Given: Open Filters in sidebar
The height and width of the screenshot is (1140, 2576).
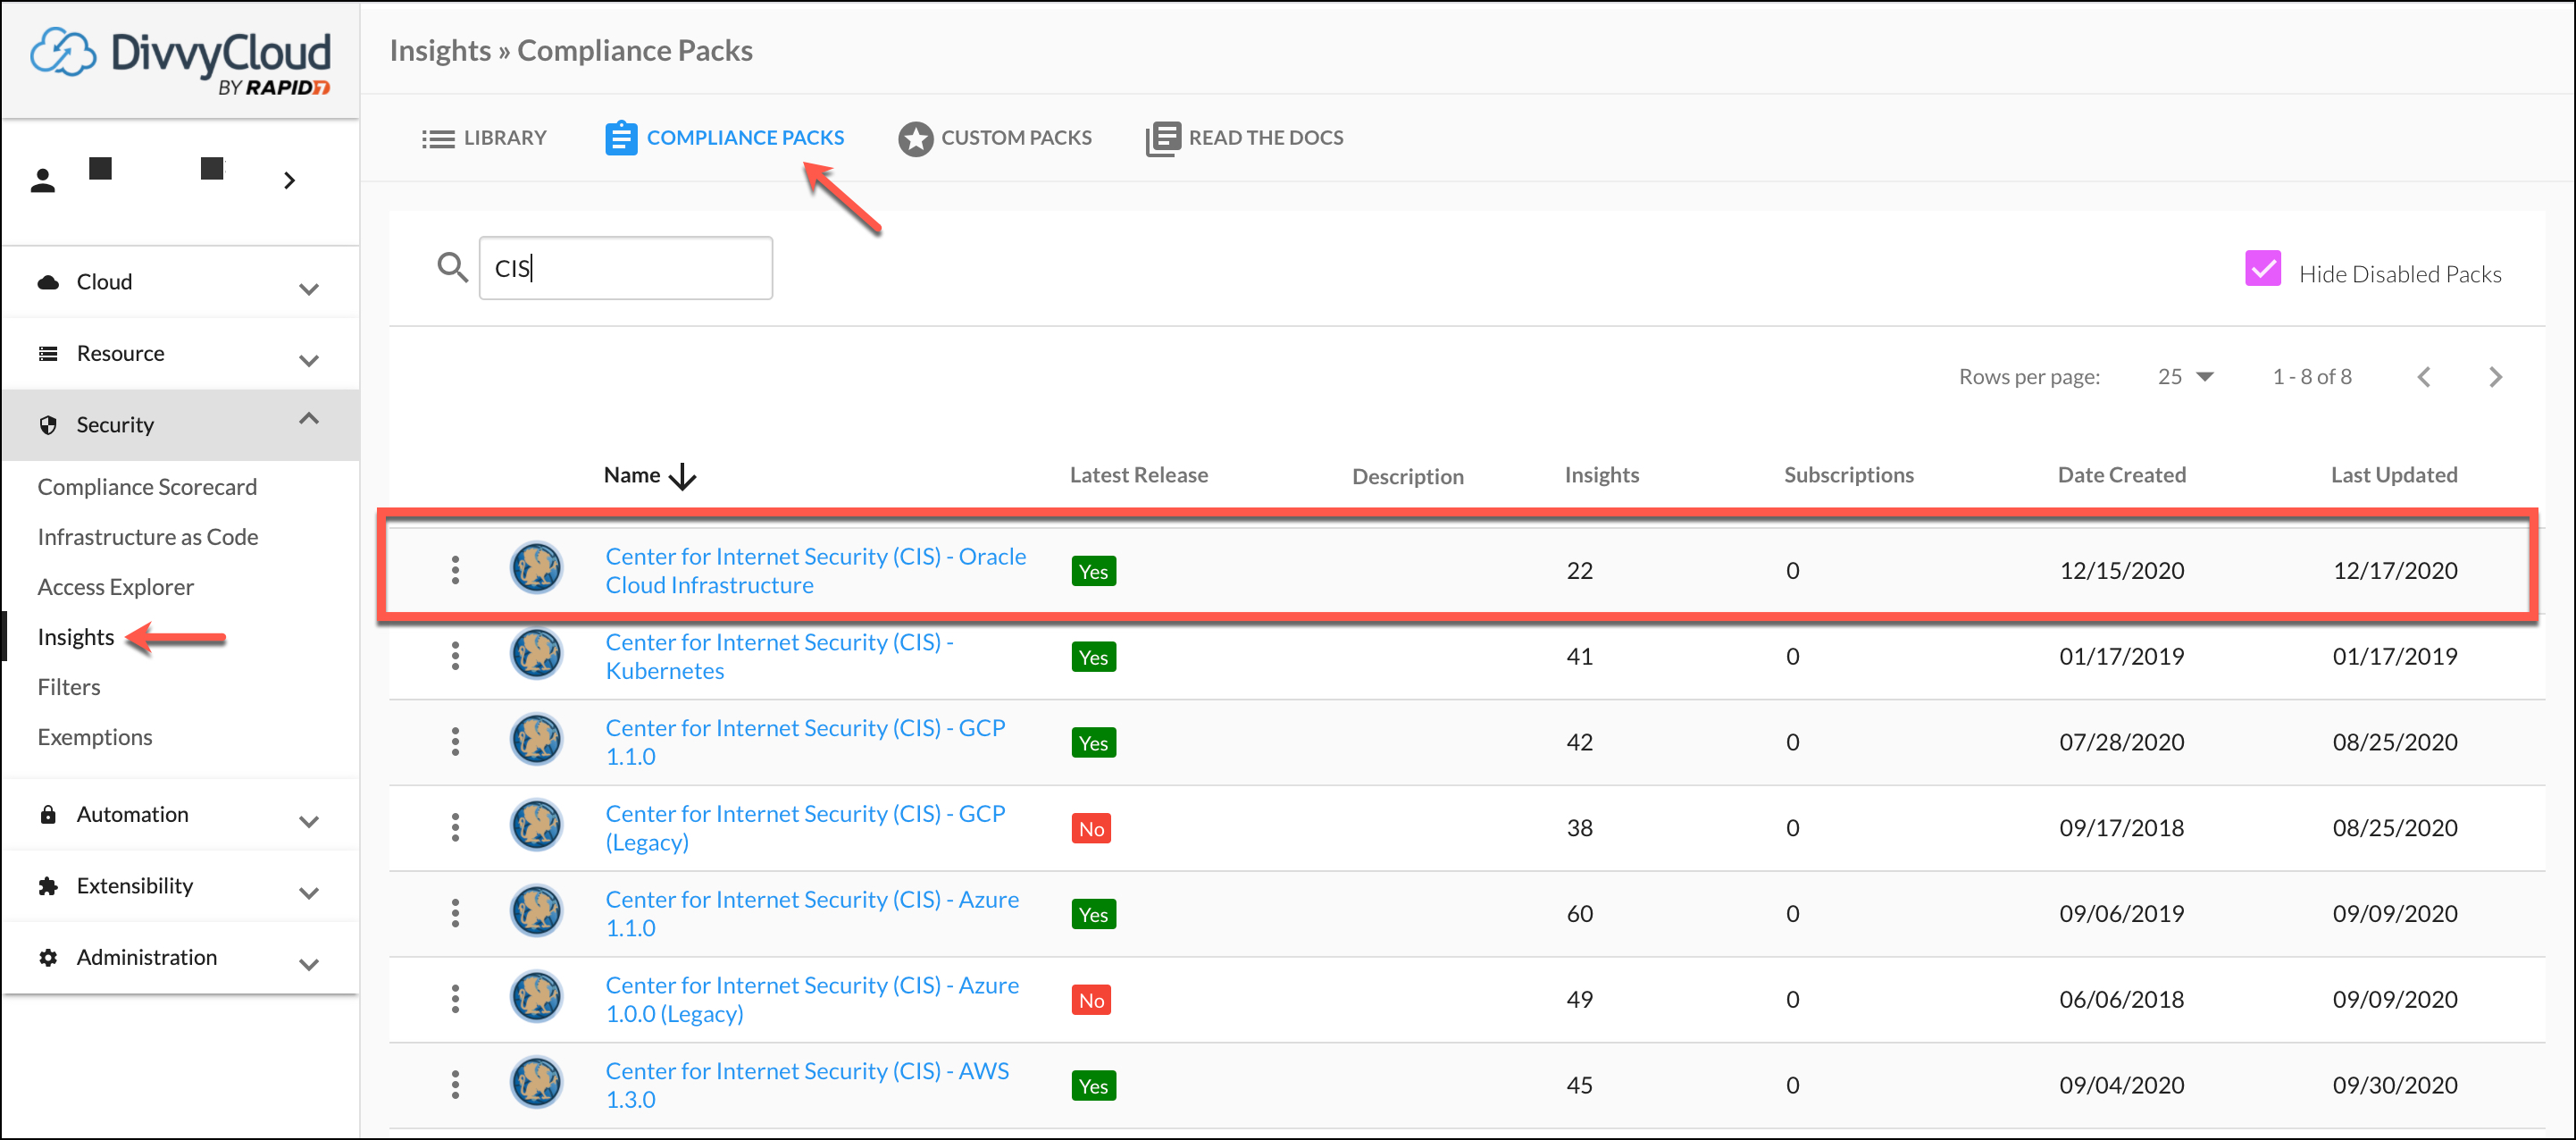Looking at the screenshot, I should (69, 687).
